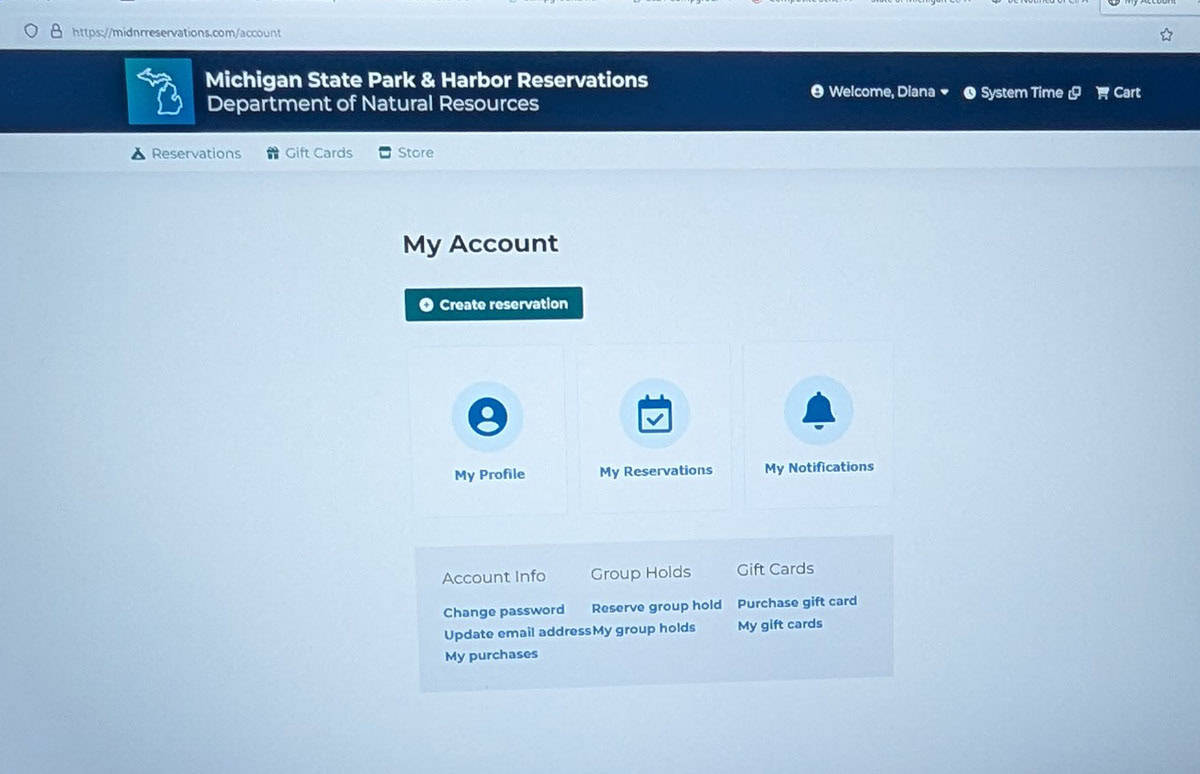Open the My Notifications bell icon
Image resolution: width=1200 pixels, height=774 pixels.
tap(819, 410)
